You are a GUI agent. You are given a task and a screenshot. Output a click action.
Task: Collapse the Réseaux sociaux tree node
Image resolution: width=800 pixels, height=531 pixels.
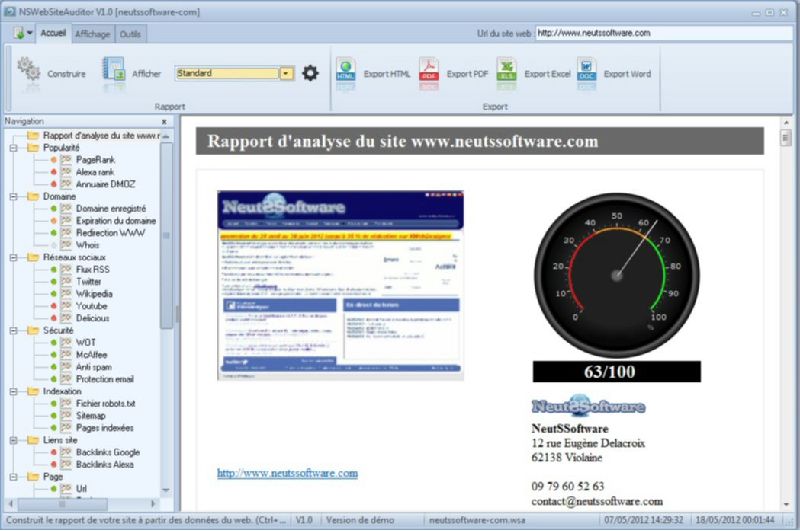pos(14,257)
